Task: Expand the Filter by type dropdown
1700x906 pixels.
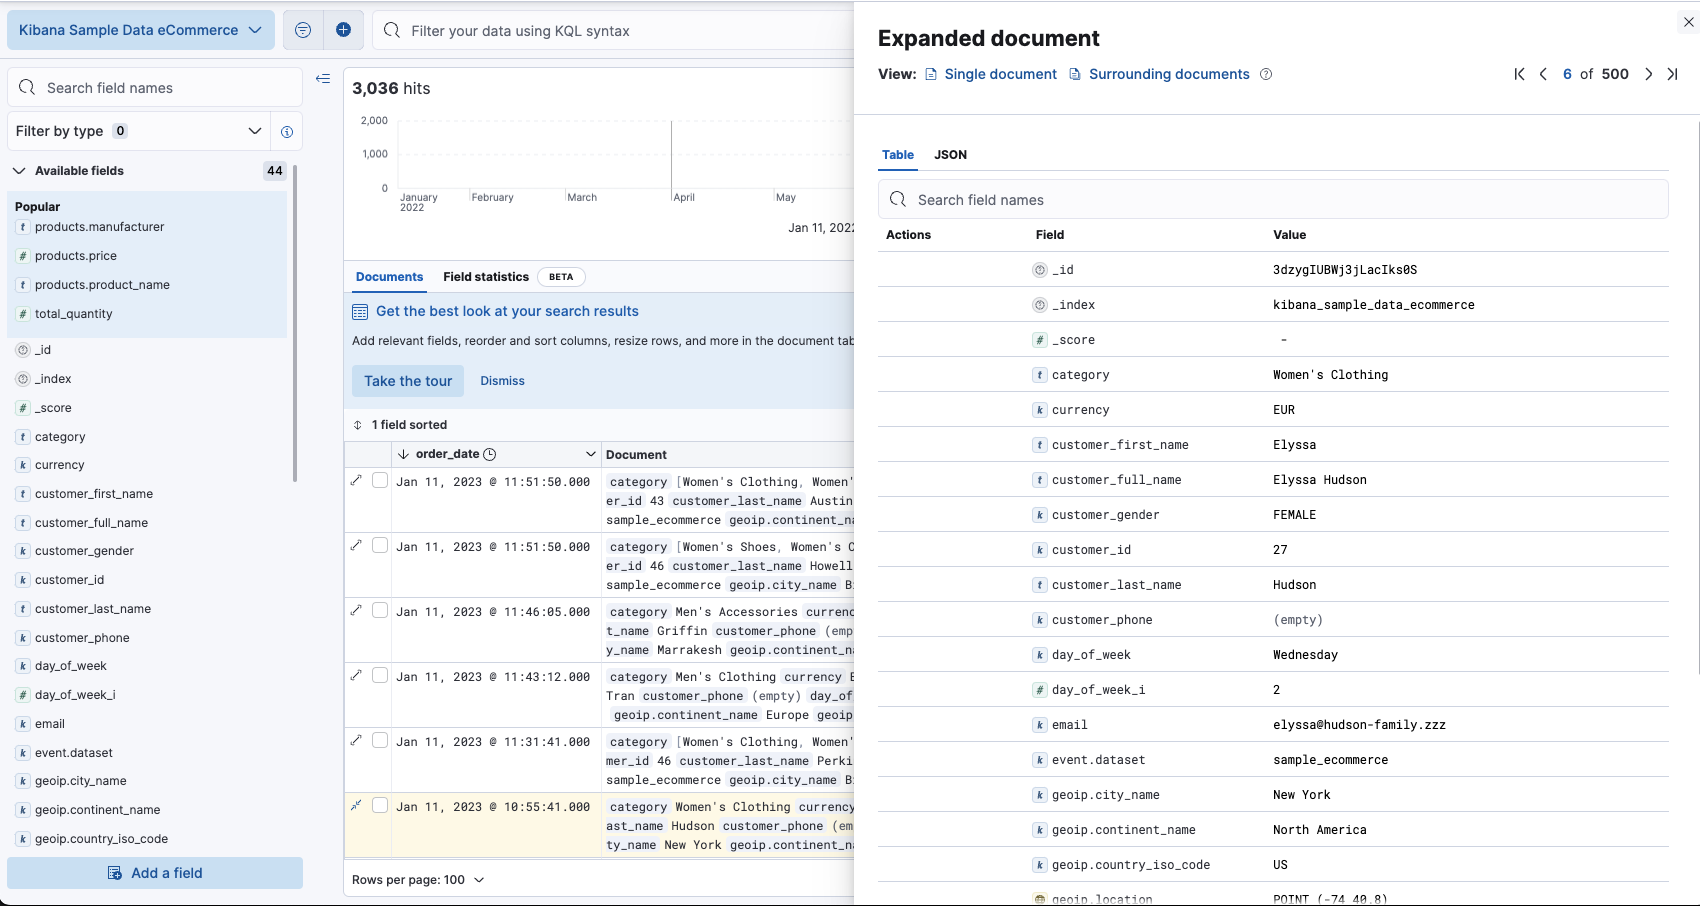Action: tap(255, 131)
